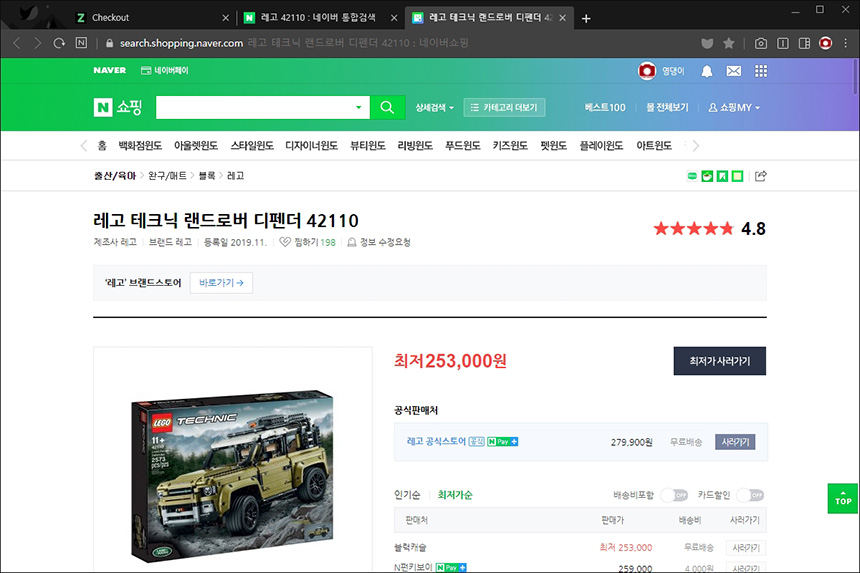
Task: Show previous categories with left arrow
Action: [83, 146]
